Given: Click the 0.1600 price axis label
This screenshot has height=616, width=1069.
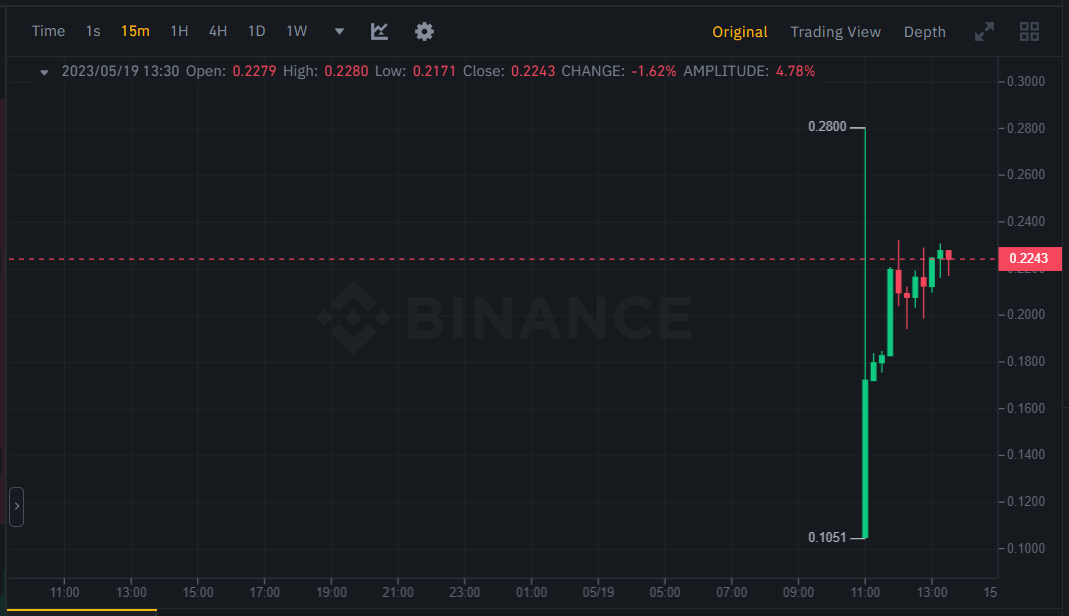Looking at the screenshot, I should pos(1026,408).
